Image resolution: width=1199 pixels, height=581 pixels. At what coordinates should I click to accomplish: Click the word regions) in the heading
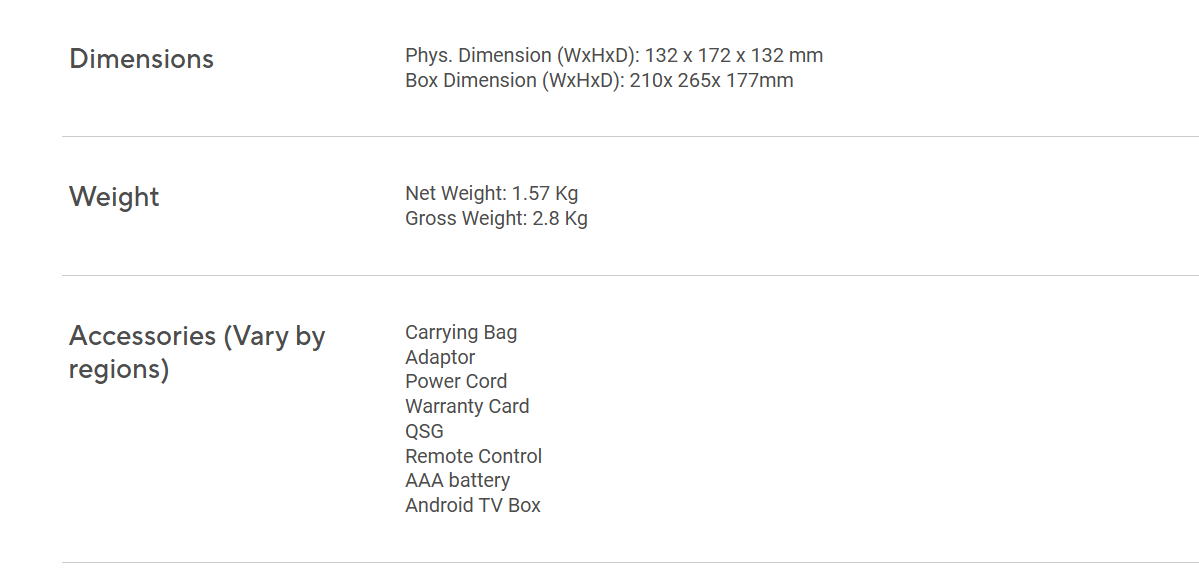coord(119,370)
